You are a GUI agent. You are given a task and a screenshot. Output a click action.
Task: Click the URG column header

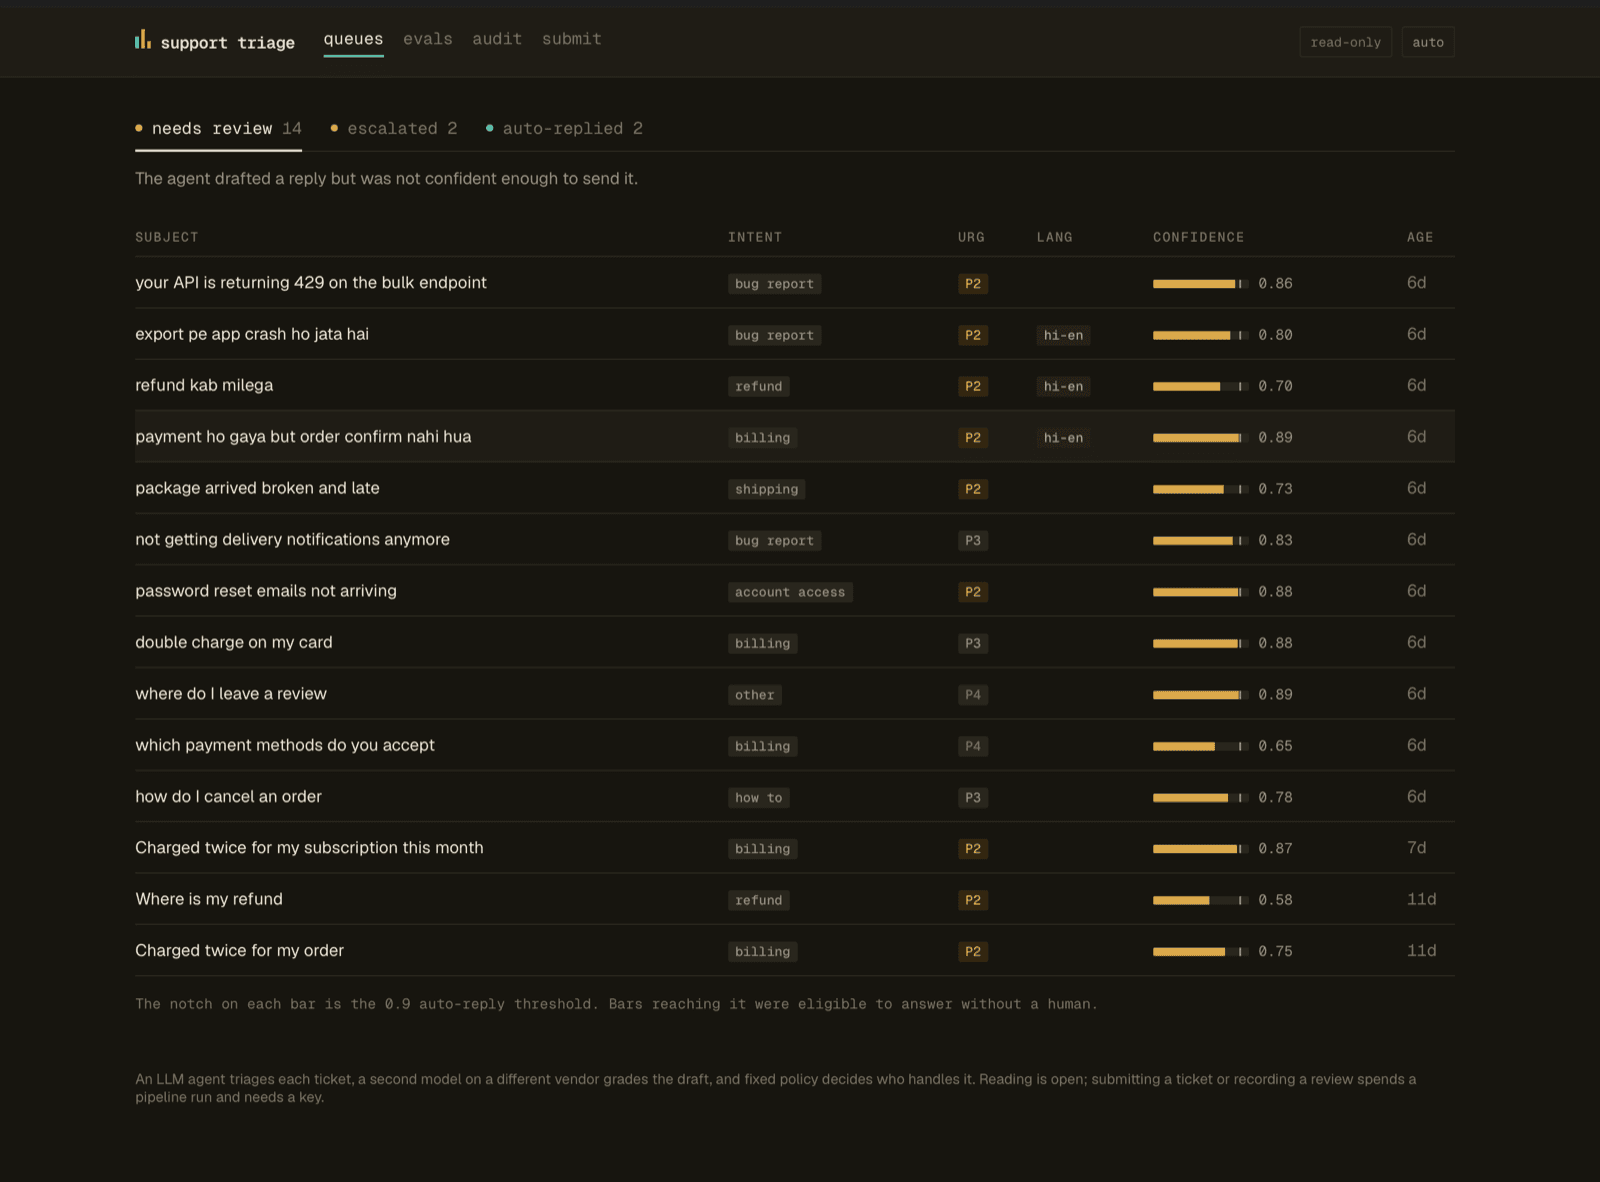(x=971, y=237)
